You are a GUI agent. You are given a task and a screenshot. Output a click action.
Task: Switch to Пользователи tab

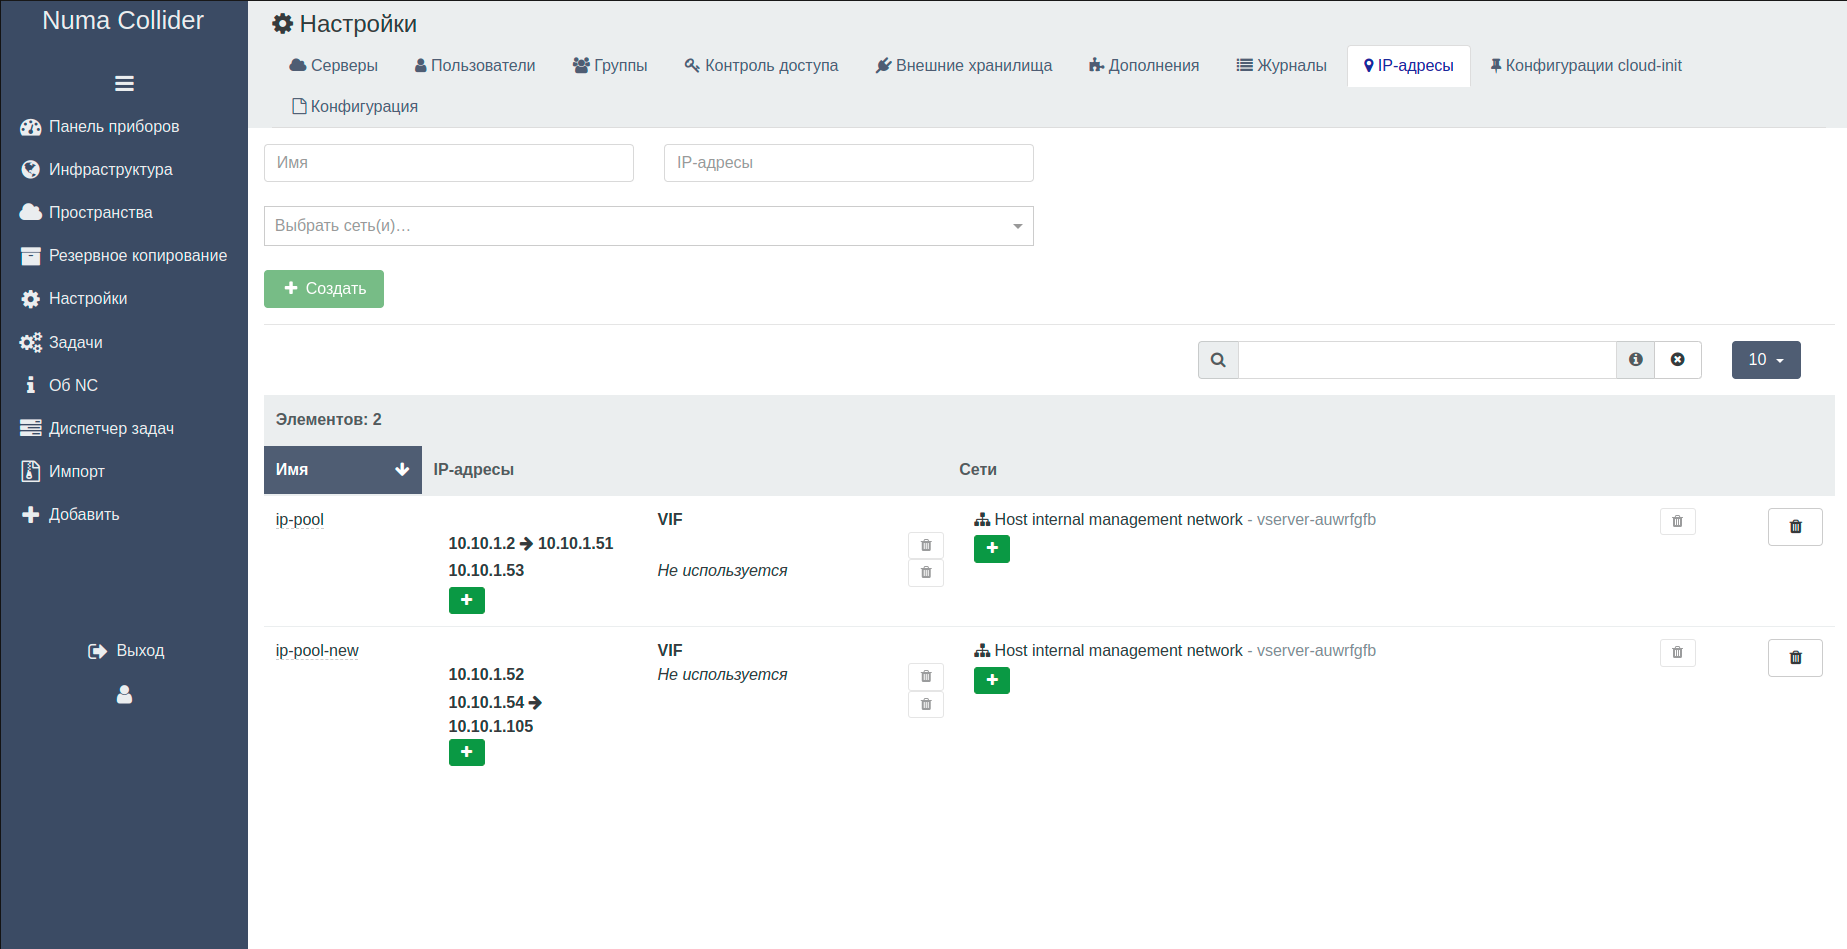pos(475,66)
